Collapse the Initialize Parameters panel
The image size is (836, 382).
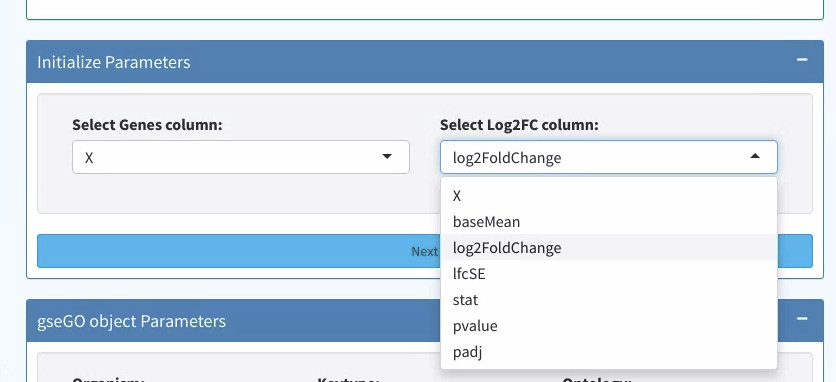point(802,60)
